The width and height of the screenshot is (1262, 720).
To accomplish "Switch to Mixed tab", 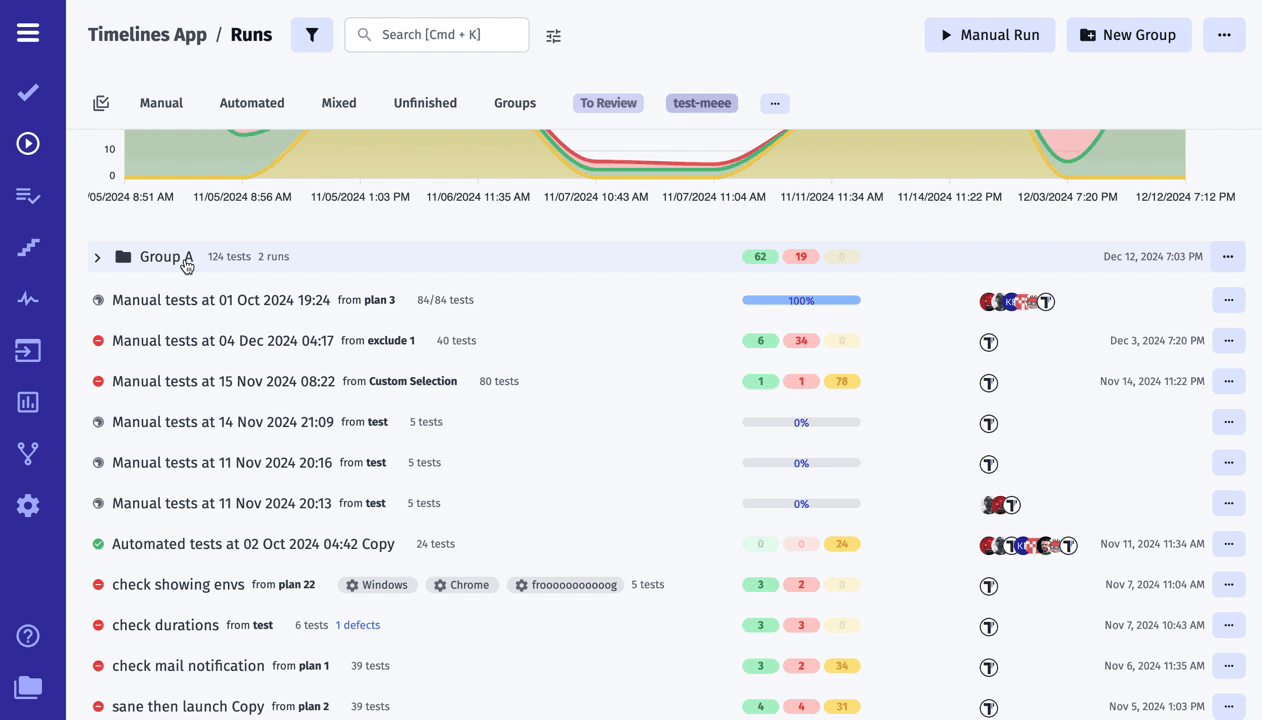I will tap(339, 103).
